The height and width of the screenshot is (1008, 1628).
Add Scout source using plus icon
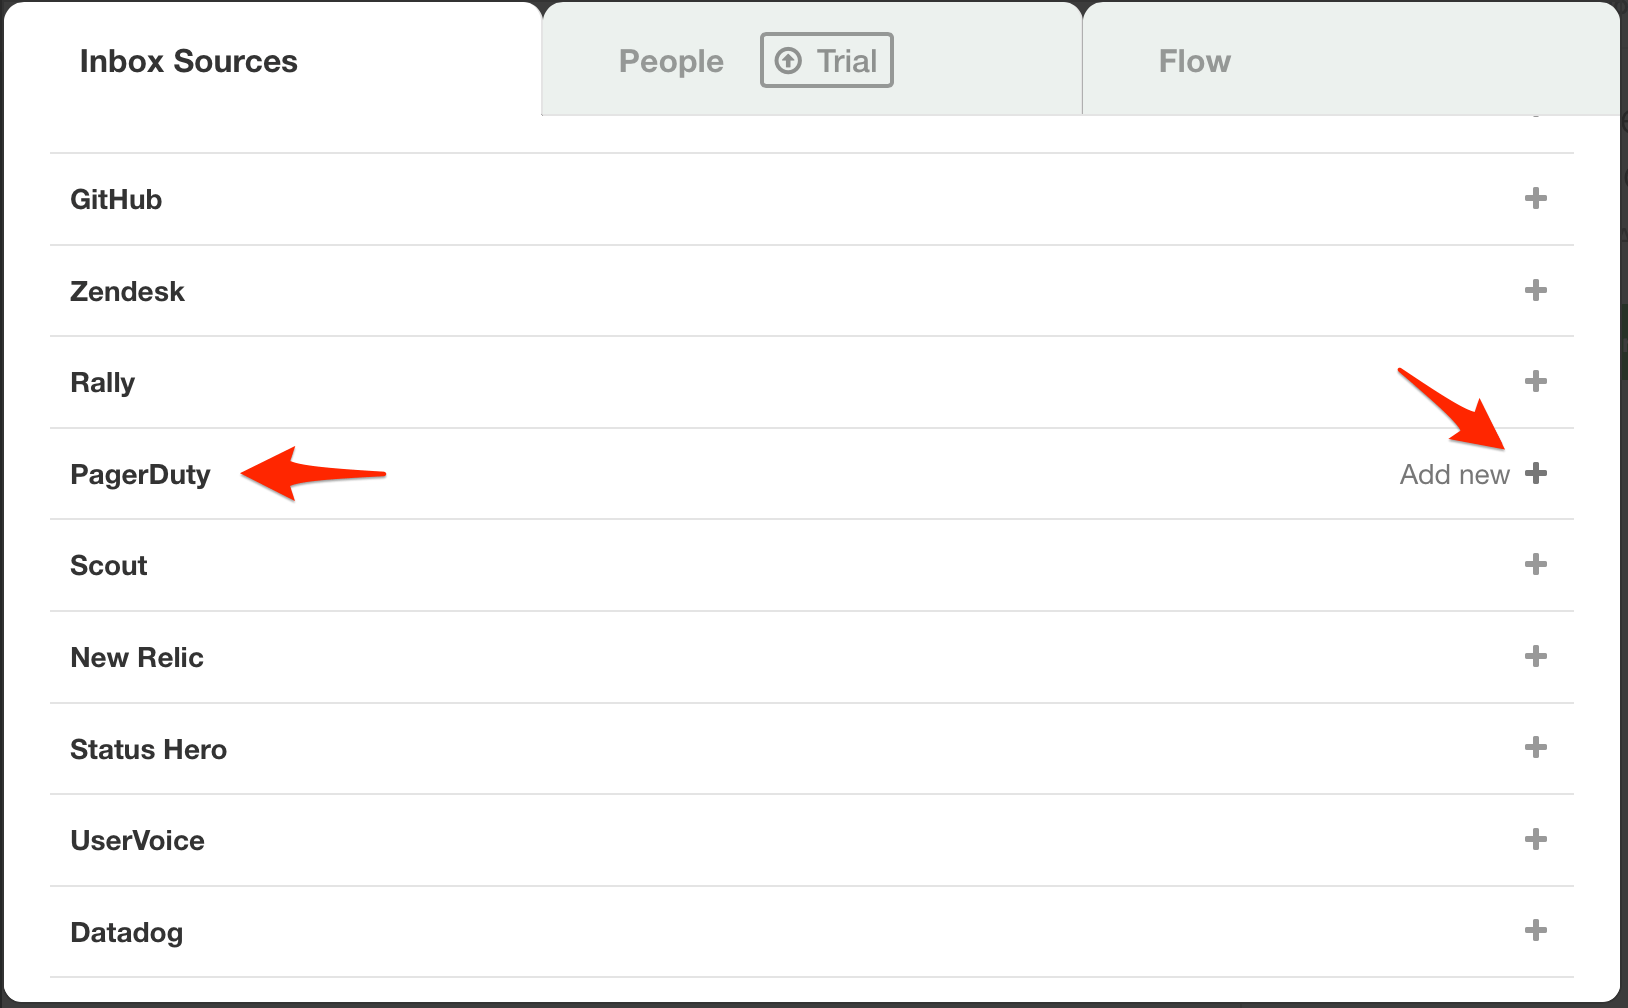pyautogui.click(x=1535, y=564)
